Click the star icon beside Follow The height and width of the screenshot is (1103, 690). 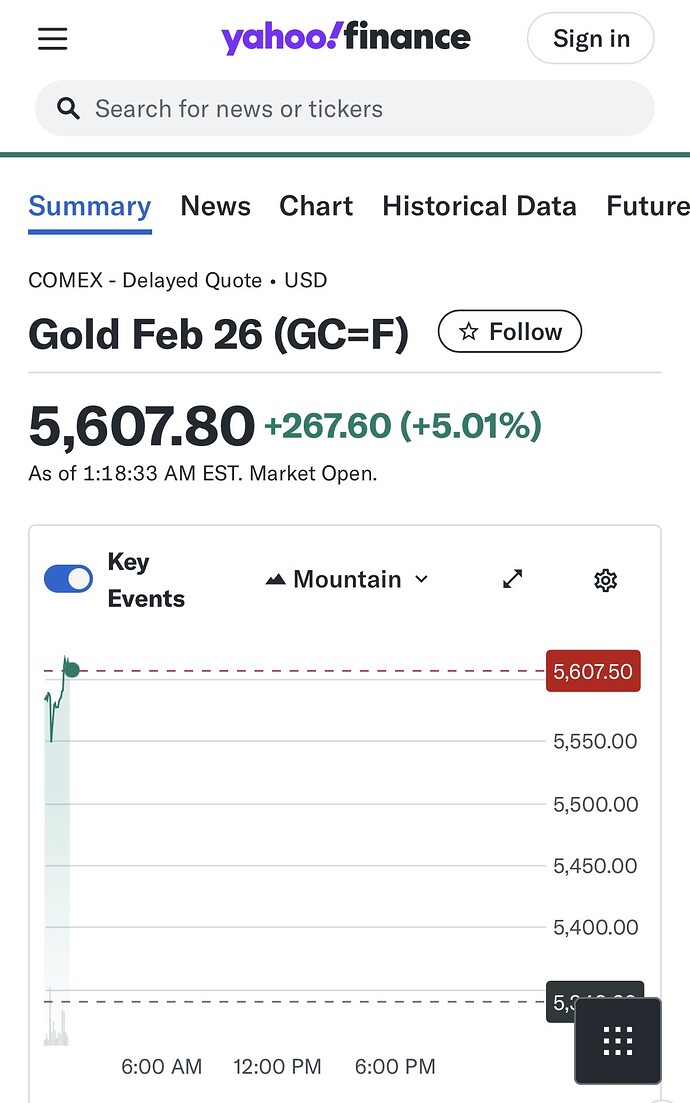coord(468,333)
